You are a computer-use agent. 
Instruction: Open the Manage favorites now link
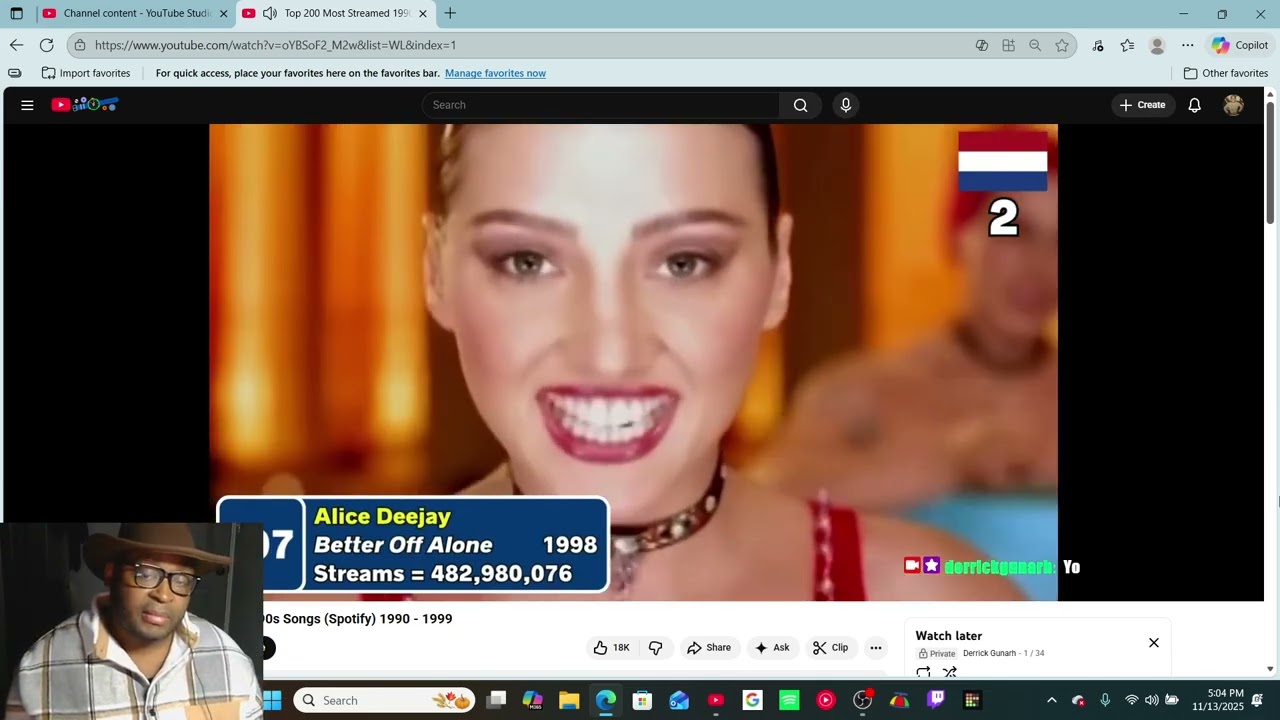(495, 73)
